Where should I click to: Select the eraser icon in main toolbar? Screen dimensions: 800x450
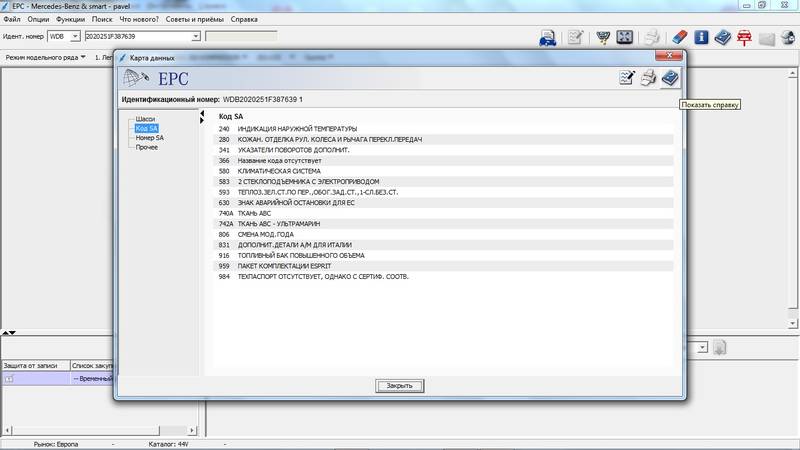click(680, 37)
